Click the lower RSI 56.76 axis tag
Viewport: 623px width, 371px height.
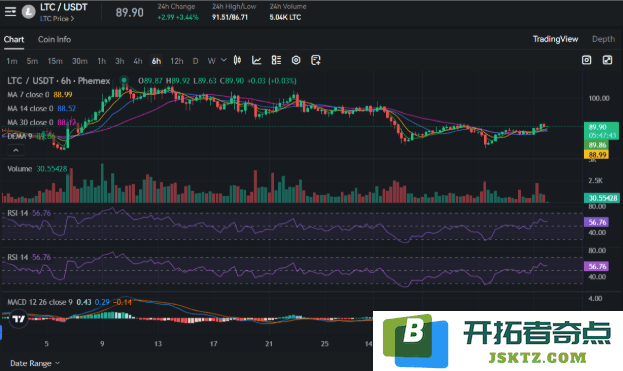tap(597, 266)
